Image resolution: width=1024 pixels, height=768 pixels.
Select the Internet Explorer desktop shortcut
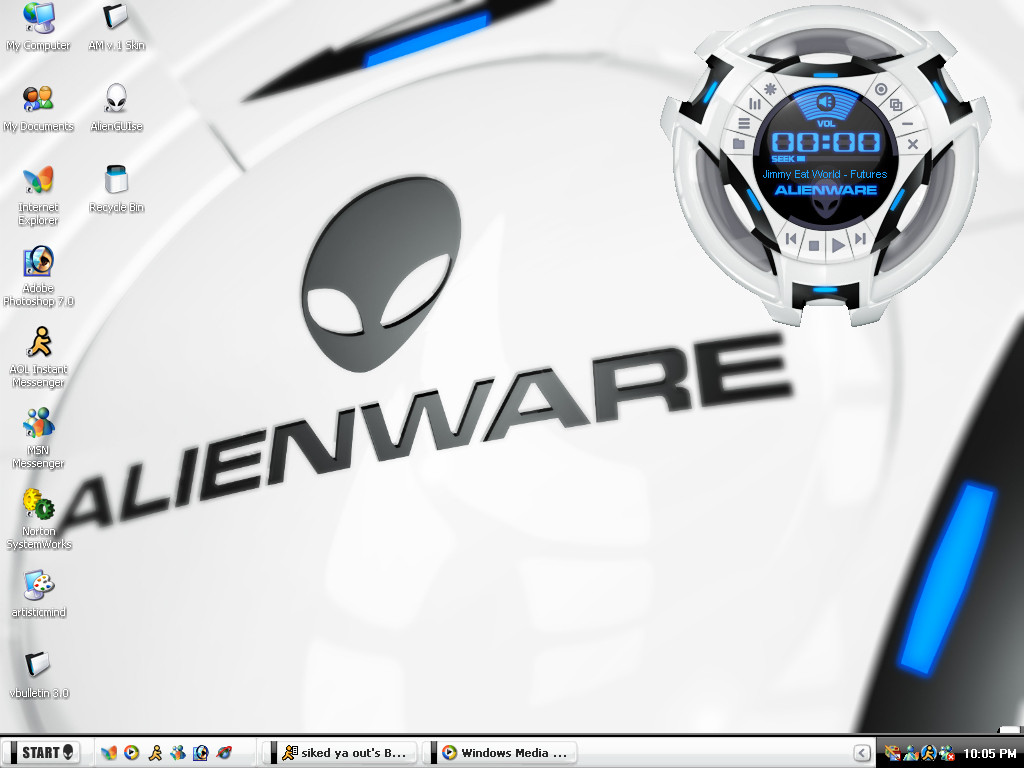coord(38,196)
